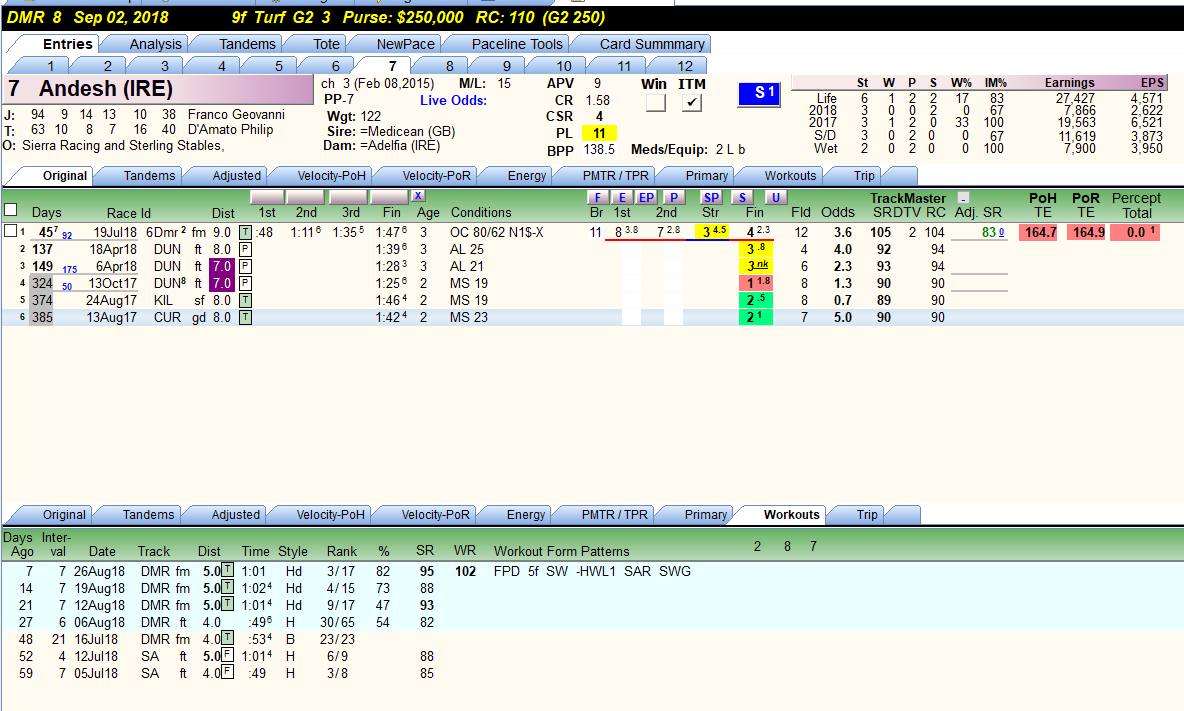This screenshot has width=1184, height=711.
Task: Select the EP button in paceline header
Action: [x=646, y=198]
